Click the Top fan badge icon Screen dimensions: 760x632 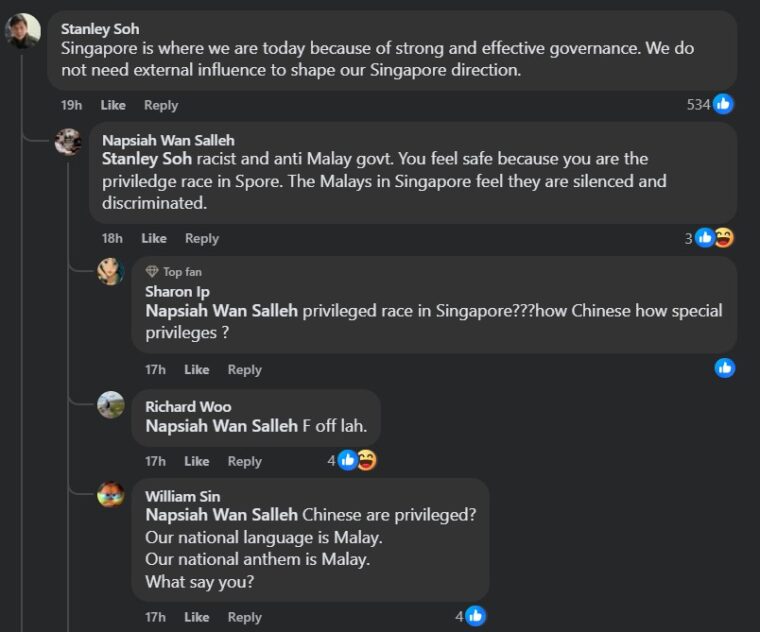click(x=152, y=272)
